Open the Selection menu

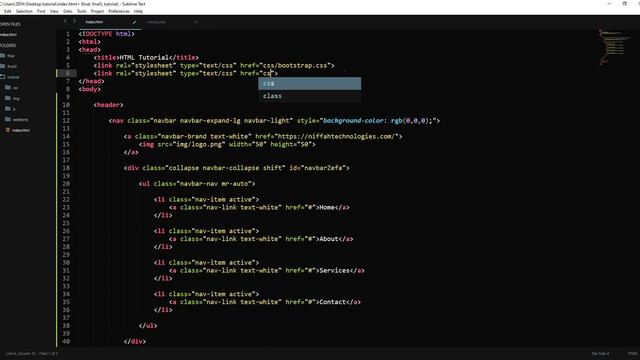(24, 11)
